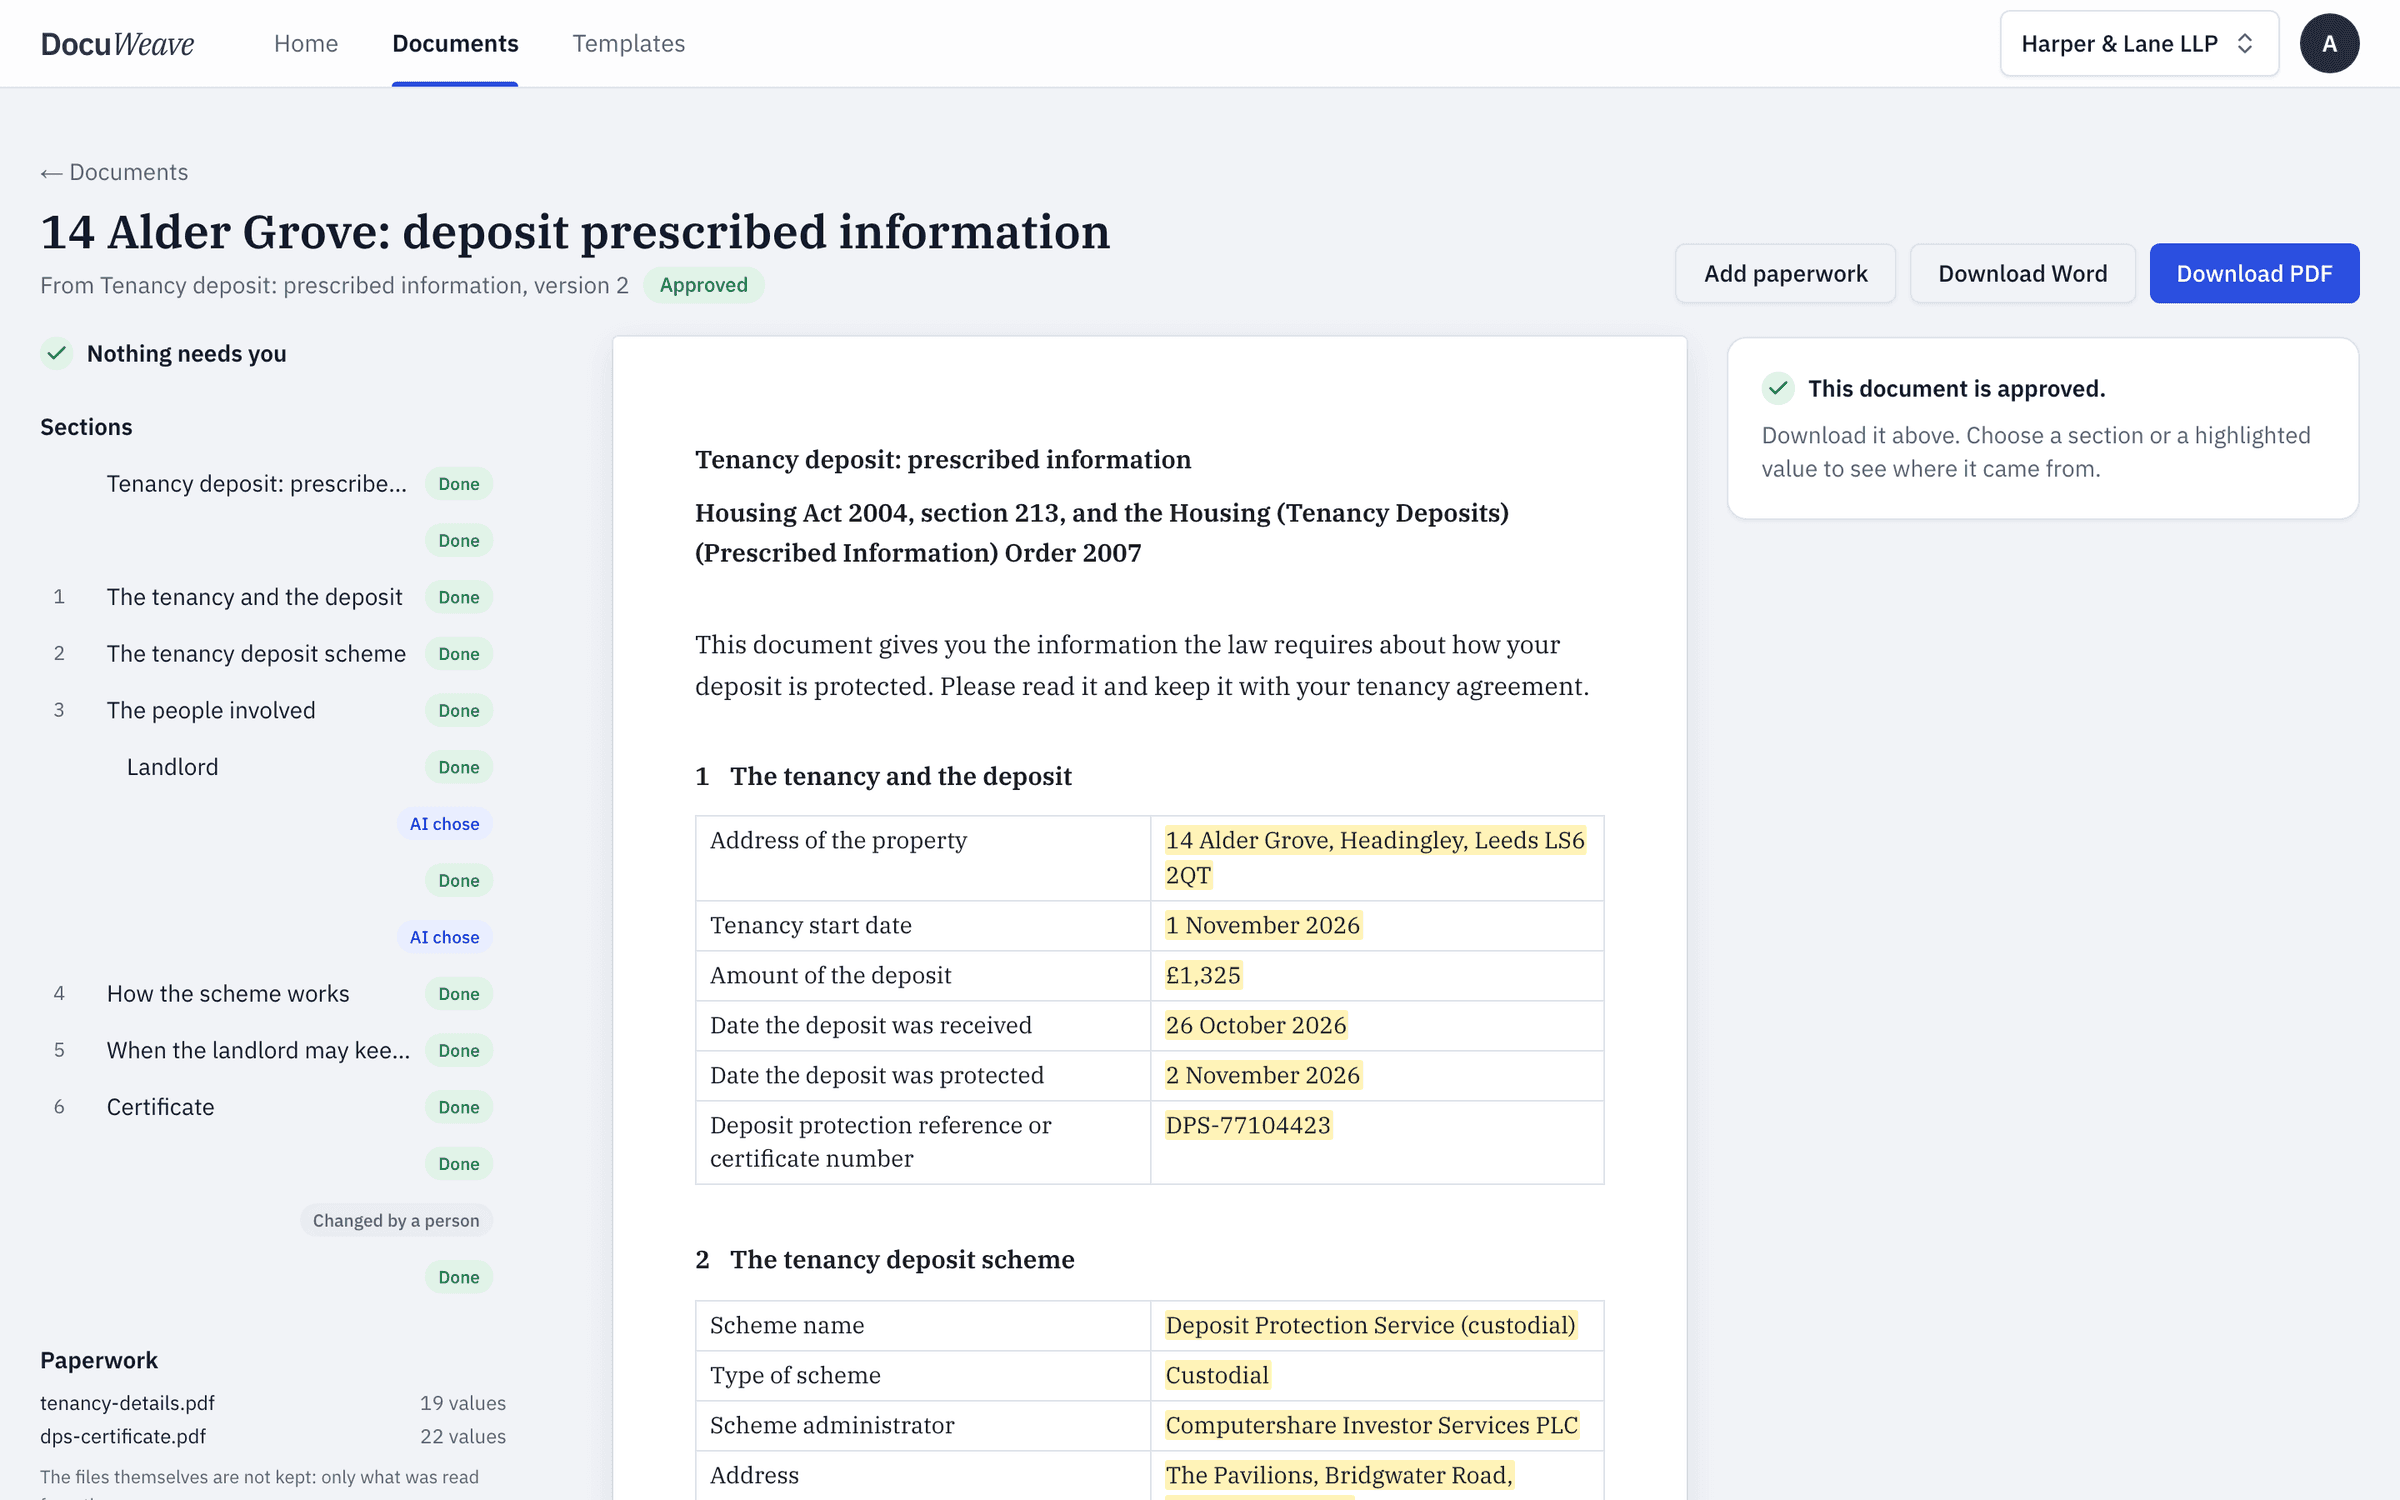Click the check icon next to This document is approved
The image size is (2400, 1500).
[1778, 388]
